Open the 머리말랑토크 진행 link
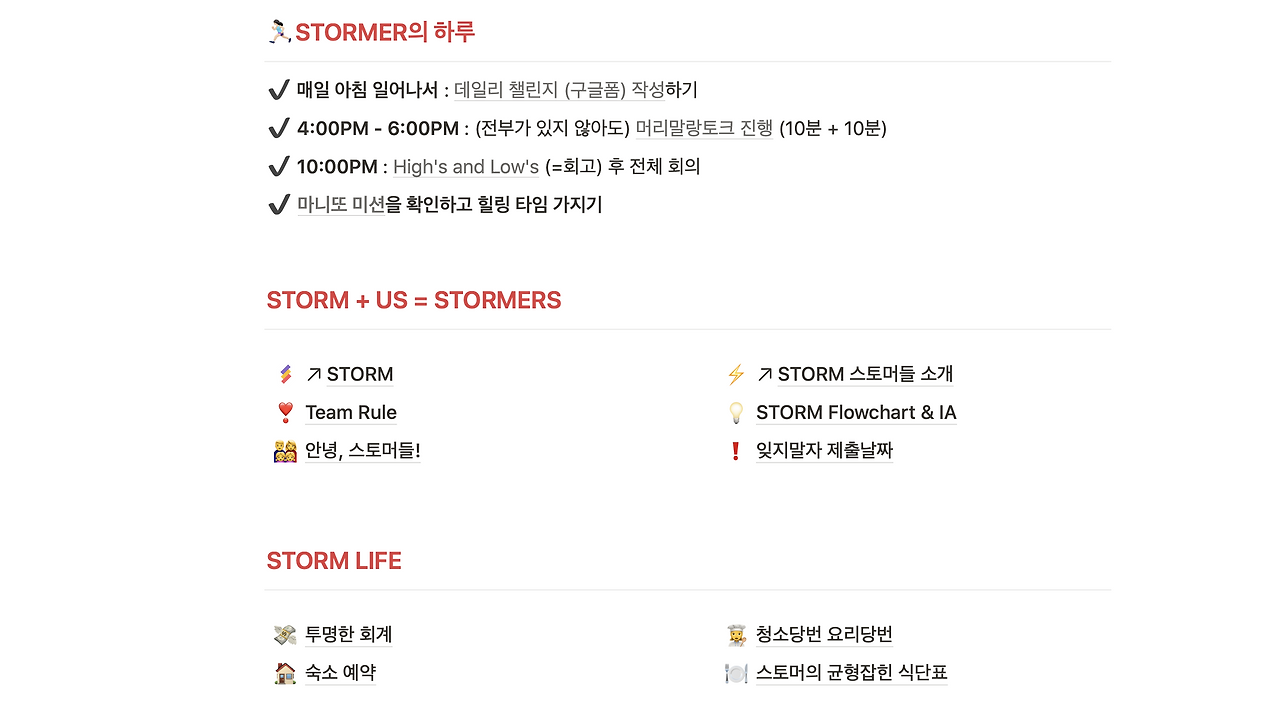The image size is (1280, 722). (x=704, y=128)
